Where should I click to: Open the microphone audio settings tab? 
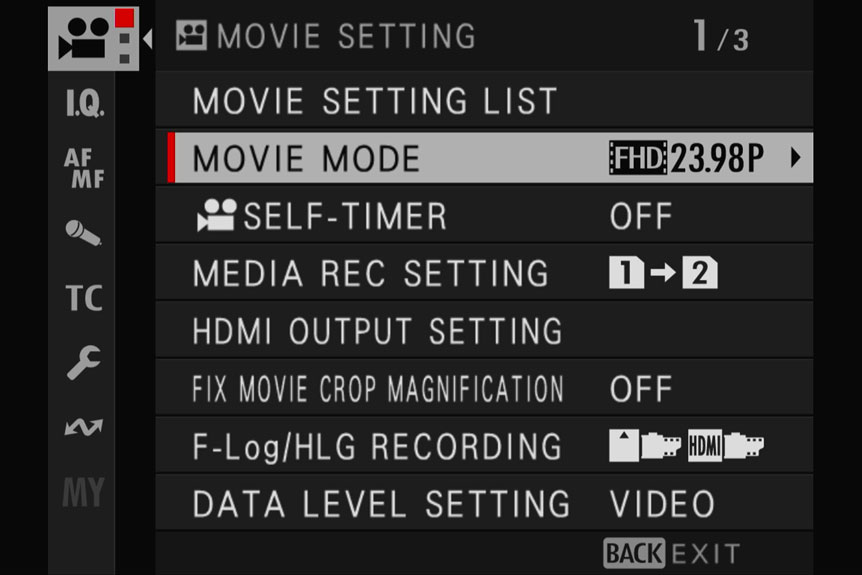[x=83, y=233]
